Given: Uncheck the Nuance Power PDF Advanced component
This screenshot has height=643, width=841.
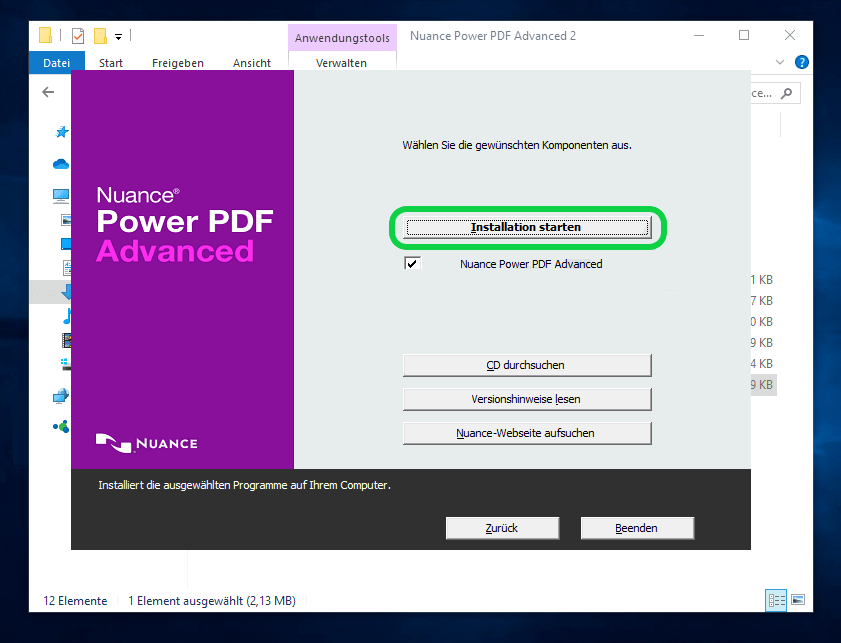Looking at the screenshot, I should point(412,263).
